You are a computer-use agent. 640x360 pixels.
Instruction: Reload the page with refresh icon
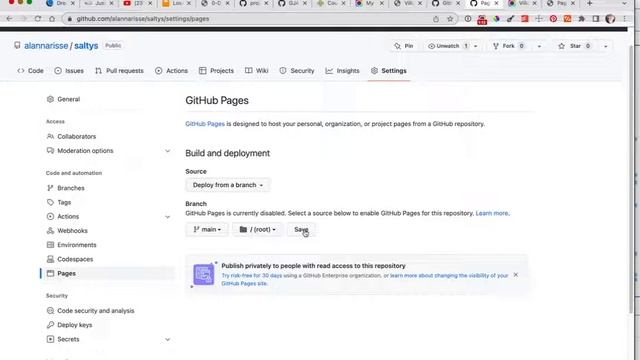(x=38, y=19)
